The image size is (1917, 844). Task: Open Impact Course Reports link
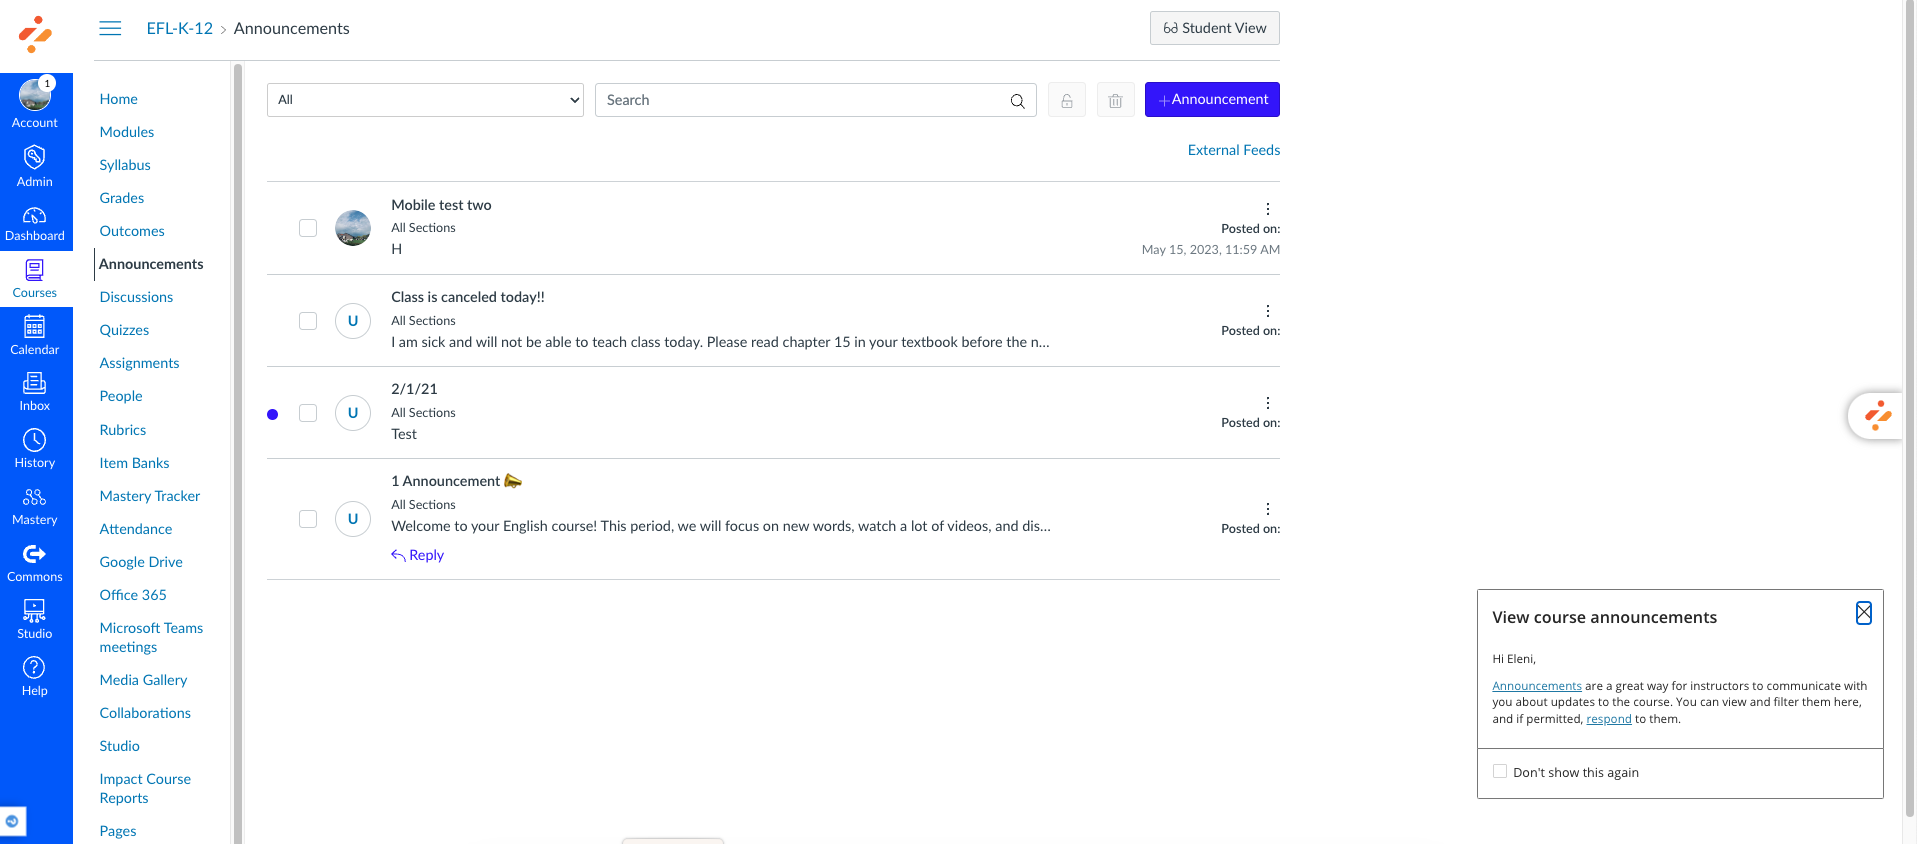click(145, 788)
